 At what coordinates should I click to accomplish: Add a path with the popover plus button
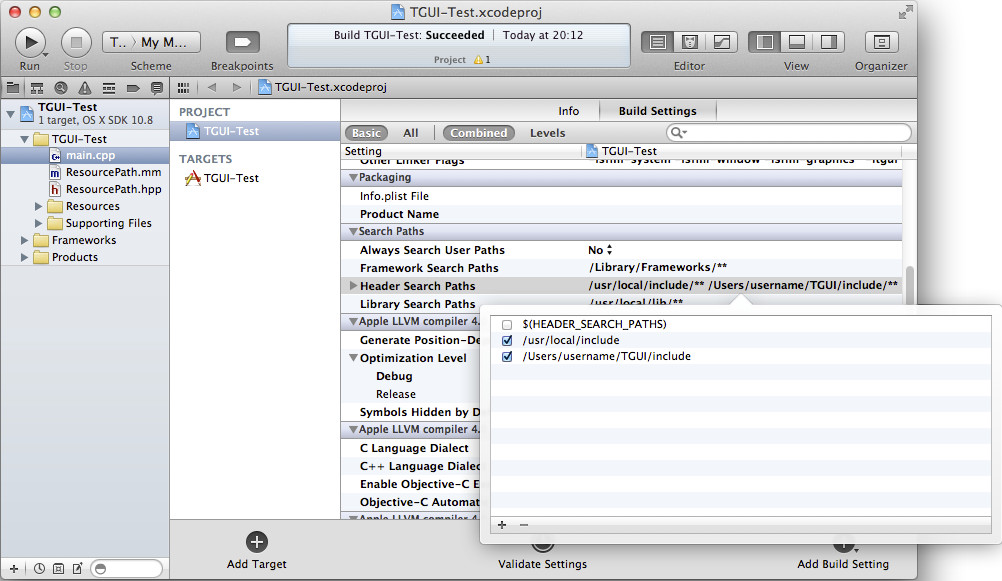pos(502,525)
